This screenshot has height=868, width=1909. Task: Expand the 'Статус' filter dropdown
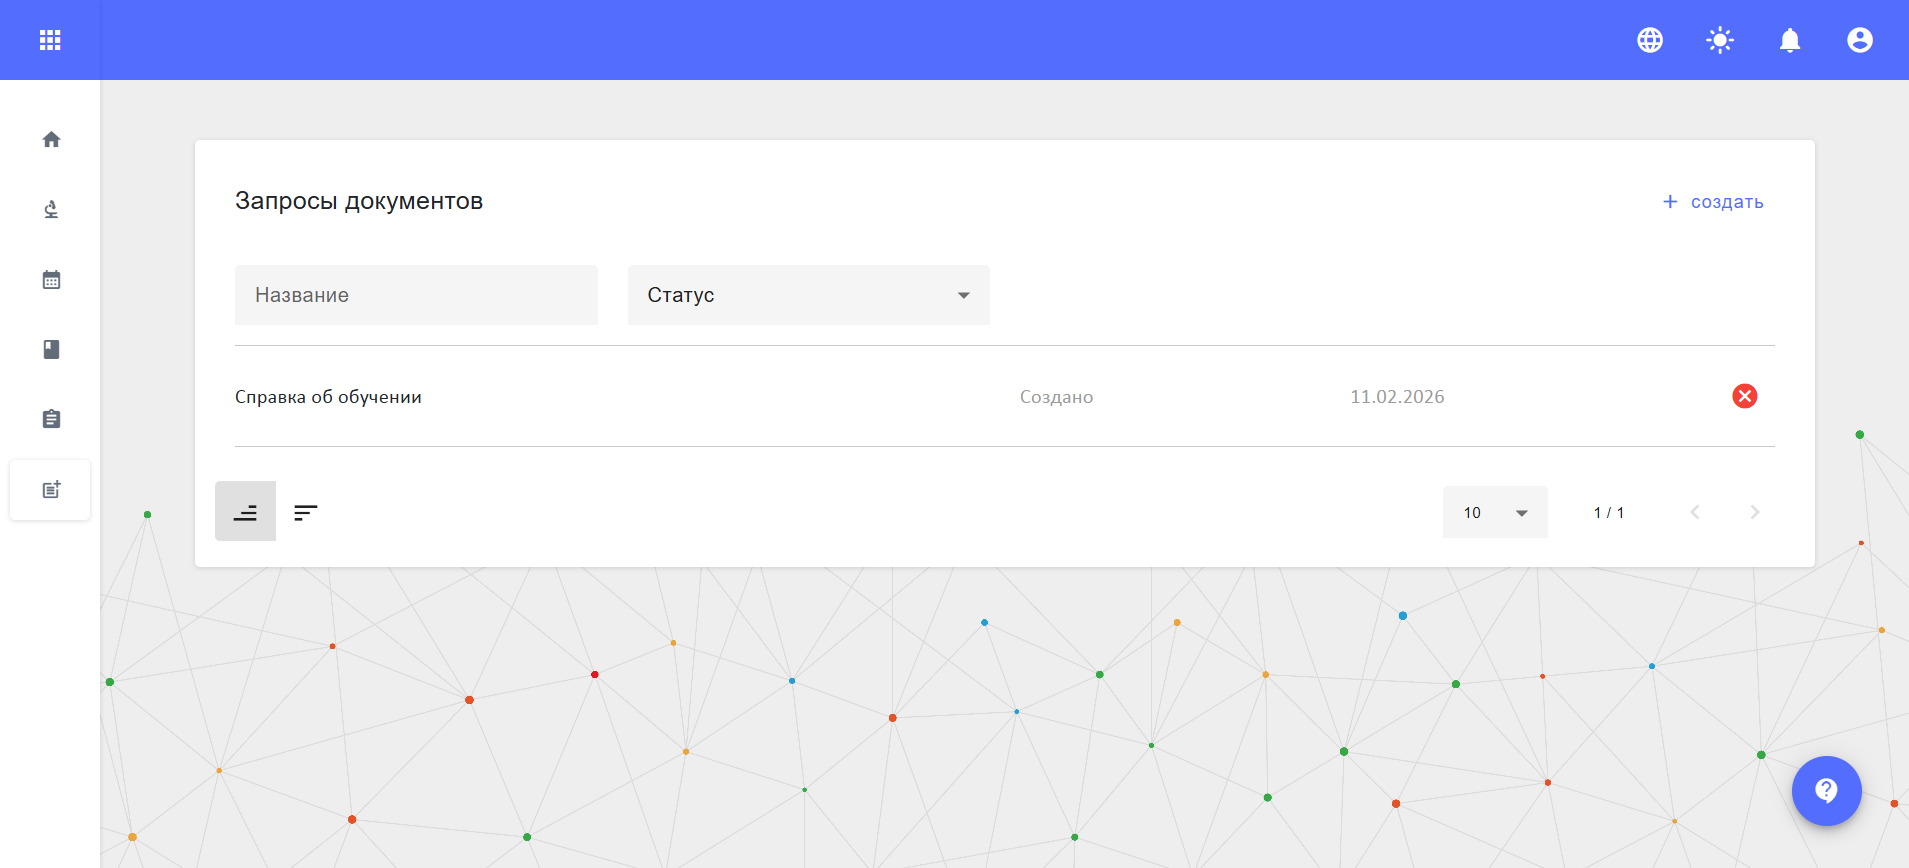coord(808,295)
